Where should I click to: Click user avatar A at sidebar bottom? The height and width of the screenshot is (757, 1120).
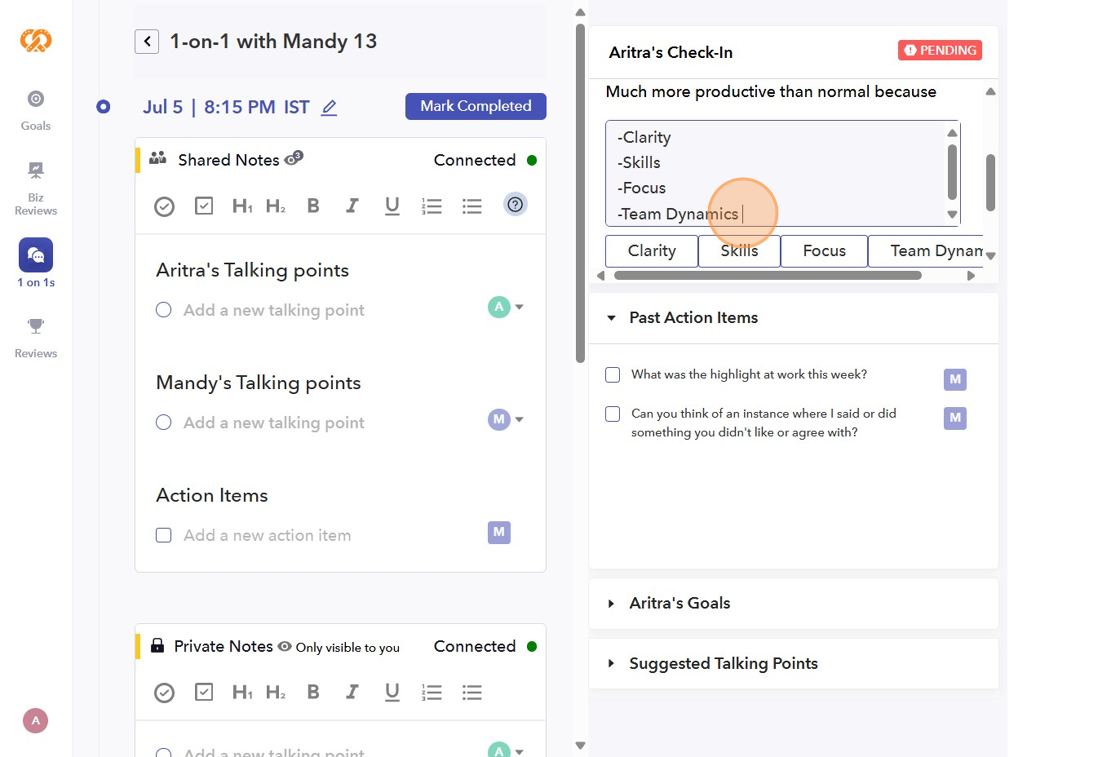coord(36,721)
